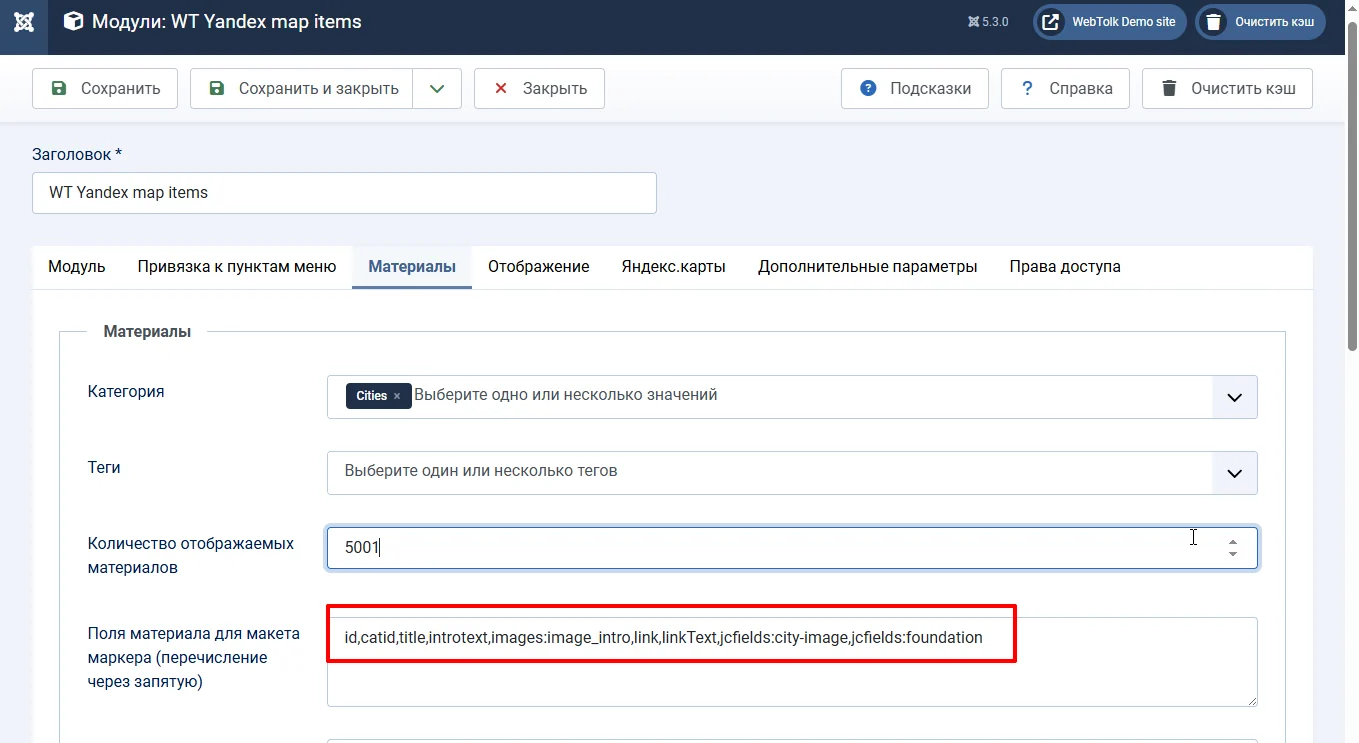Focus the Заголовок title input field
The height and width of the screenshot is (743, 1359).
tap(344, 193)
